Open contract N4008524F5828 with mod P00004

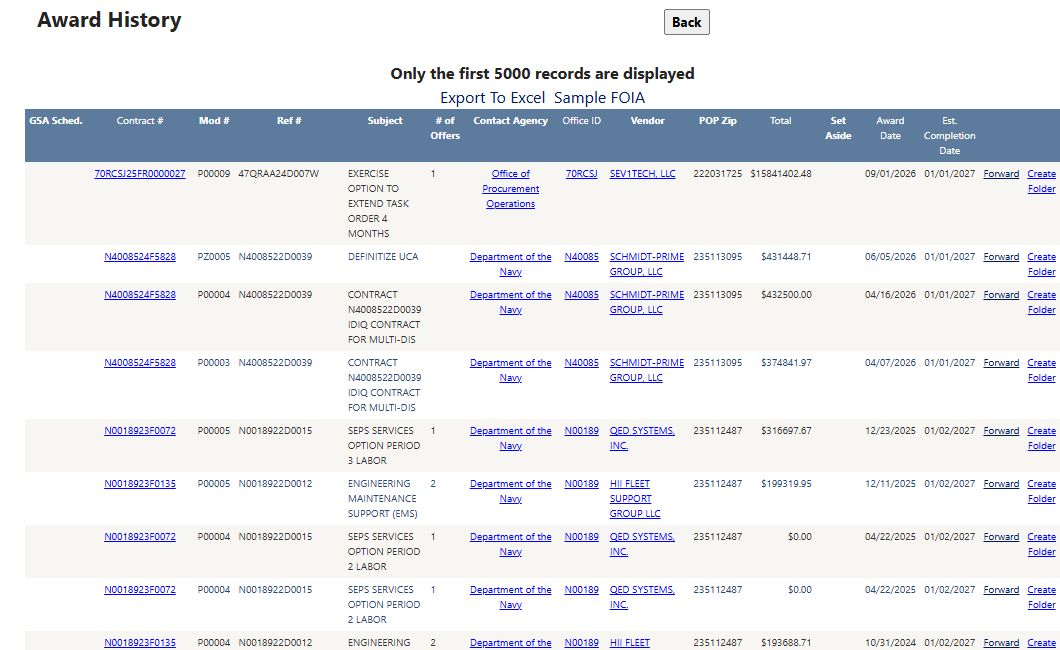click(x=140, y=295)
